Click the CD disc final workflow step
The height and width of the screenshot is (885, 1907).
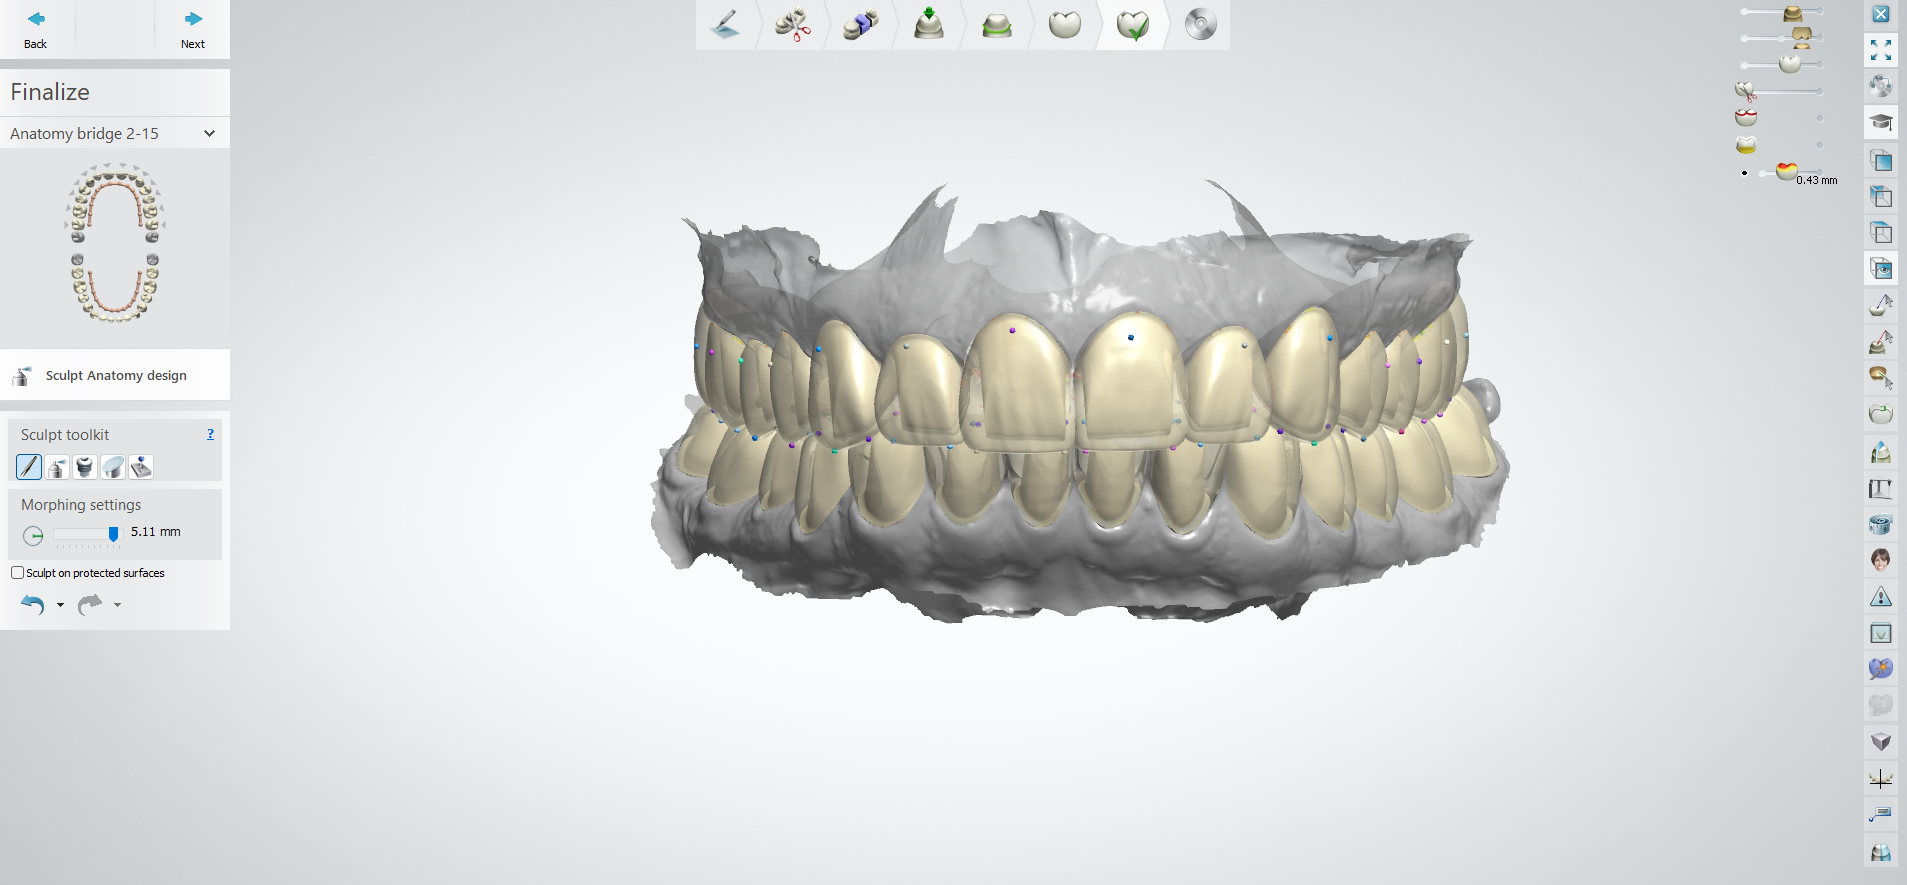pos(1200,25)
